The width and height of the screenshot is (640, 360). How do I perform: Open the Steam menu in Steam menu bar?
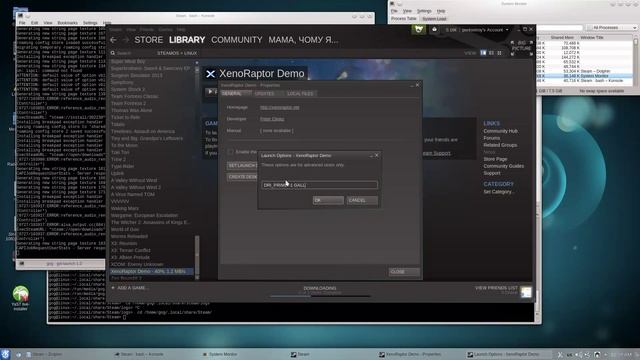(x=116, y=29)
